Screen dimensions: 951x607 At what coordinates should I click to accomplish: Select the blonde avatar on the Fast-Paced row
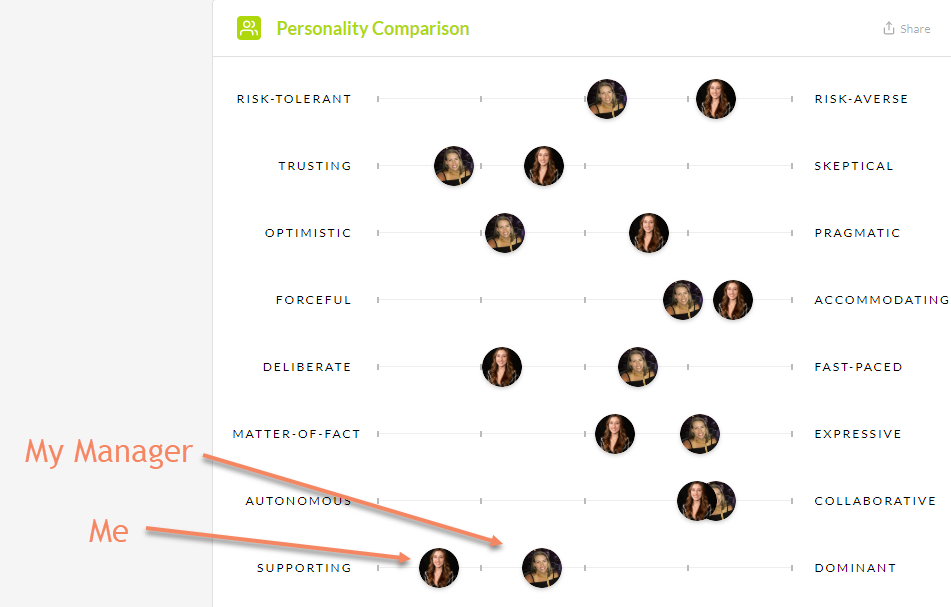point(638,367)
